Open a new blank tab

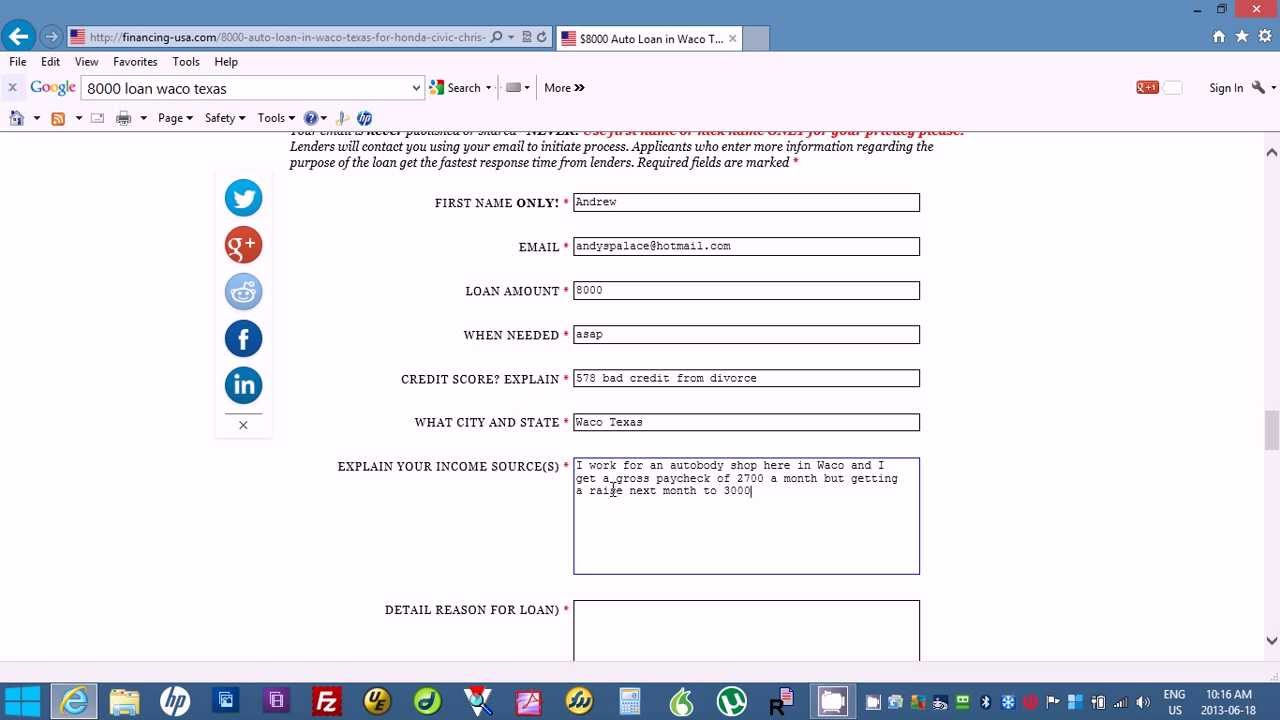[756, 38]
